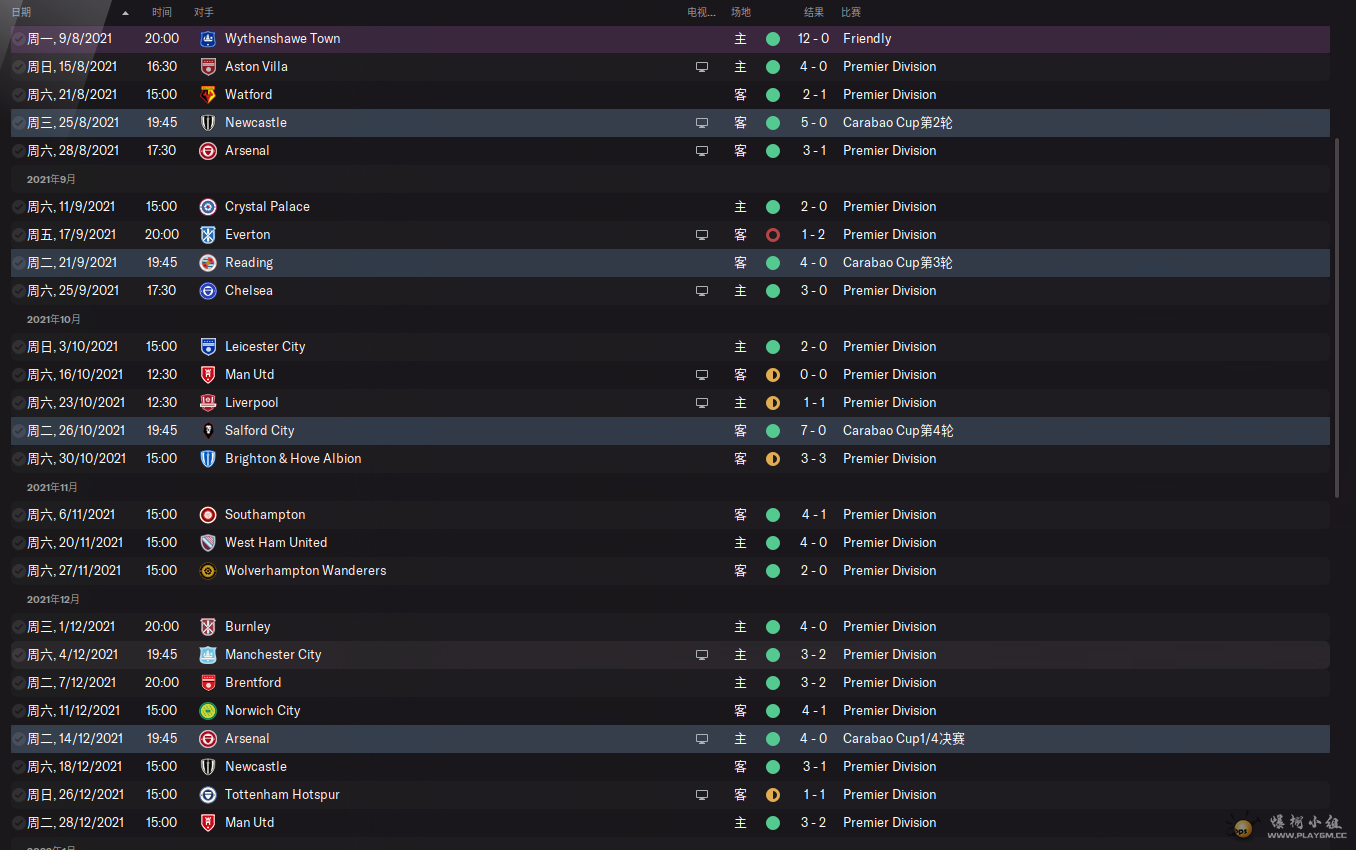Click the Norwich City club badge

click(208, 711)
